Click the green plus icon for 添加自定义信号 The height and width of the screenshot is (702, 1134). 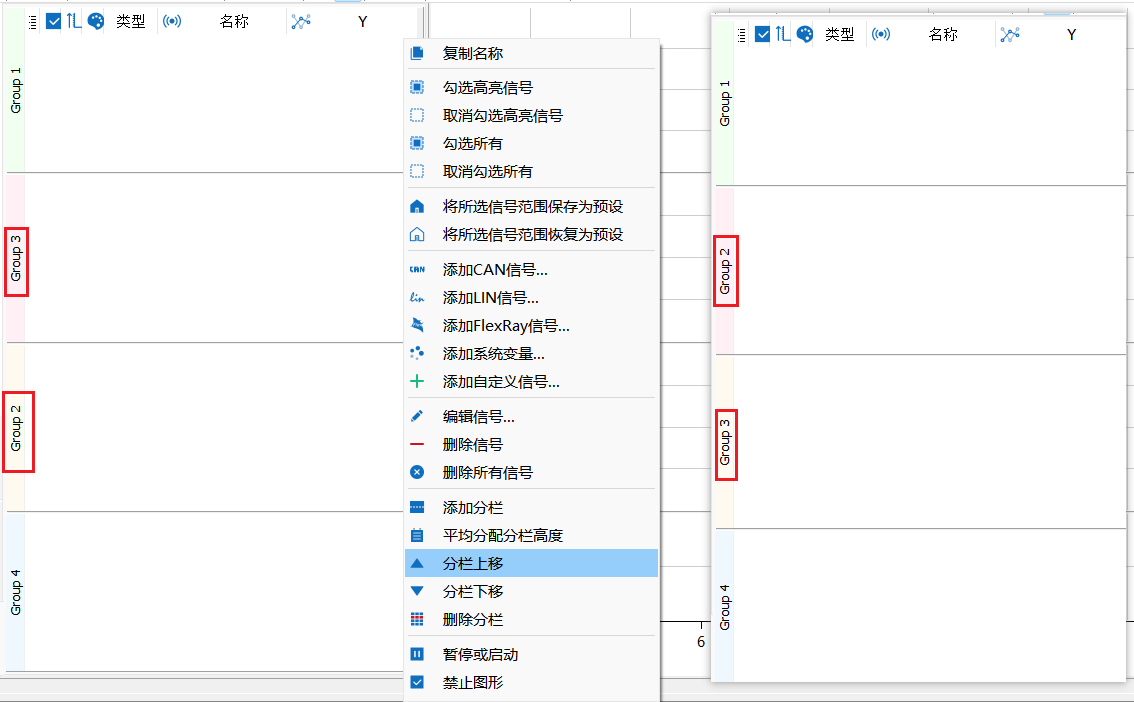click(417, 381)
